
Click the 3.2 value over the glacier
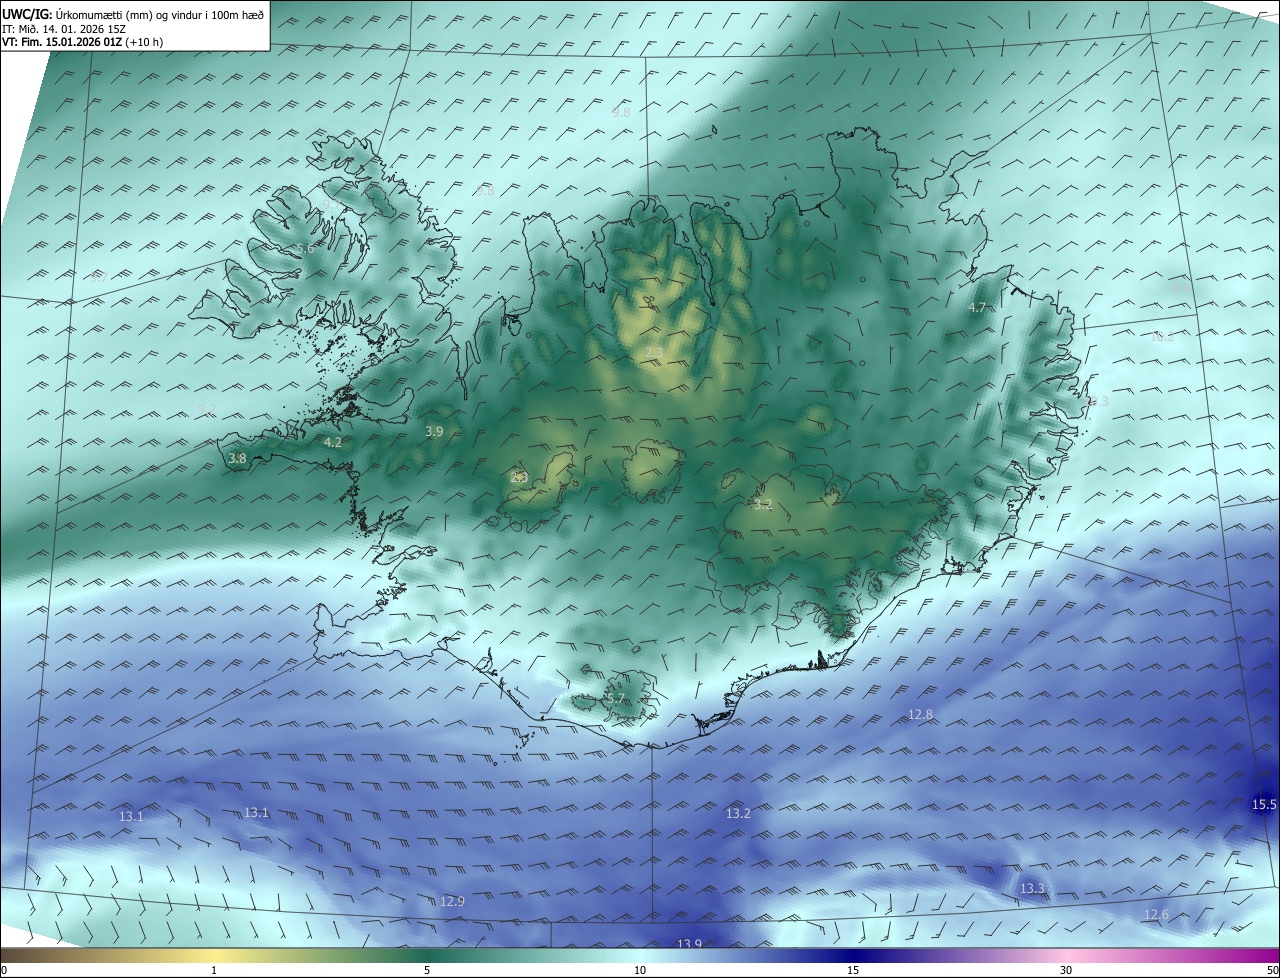(763, 505)
